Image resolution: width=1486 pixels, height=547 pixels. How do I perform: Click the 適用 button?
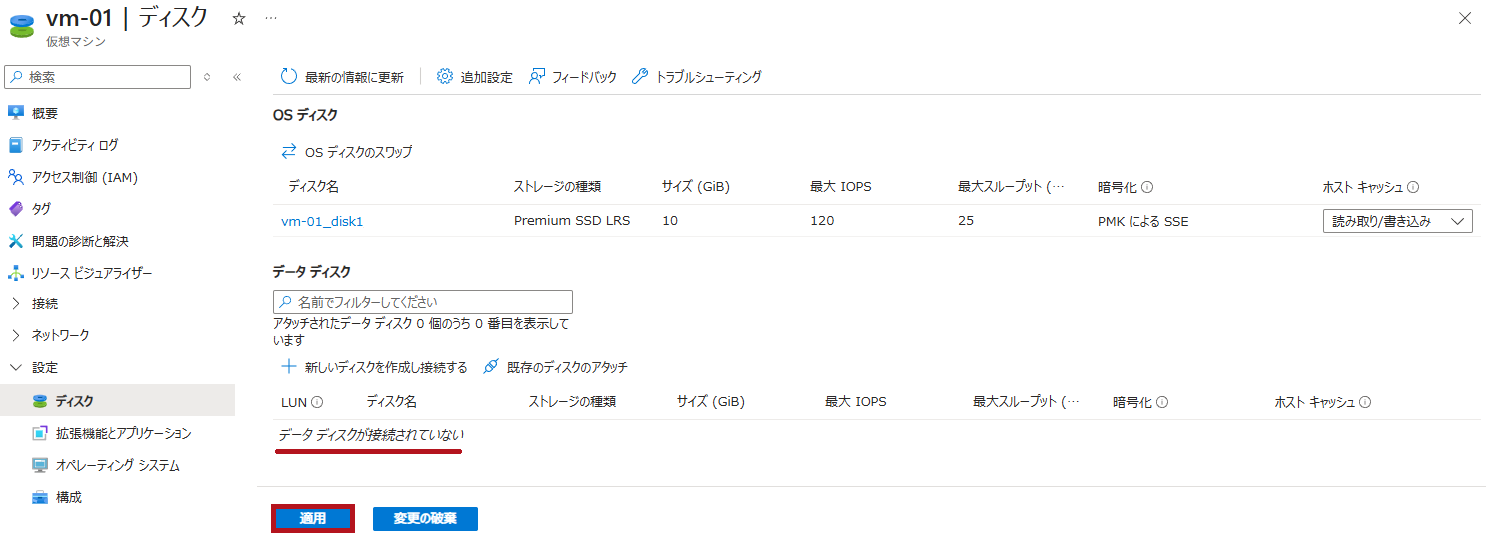tap(313, 519)
